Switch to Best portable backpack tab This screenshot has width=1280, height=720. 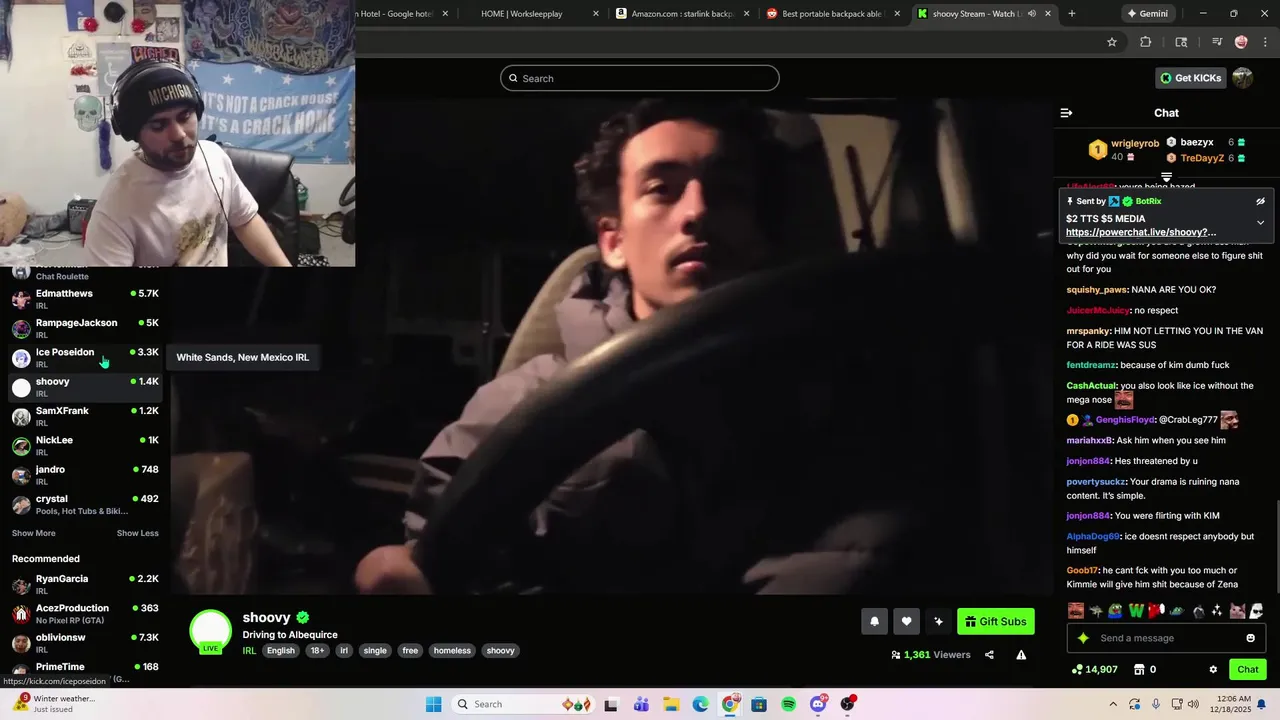(x=832, y=14)
